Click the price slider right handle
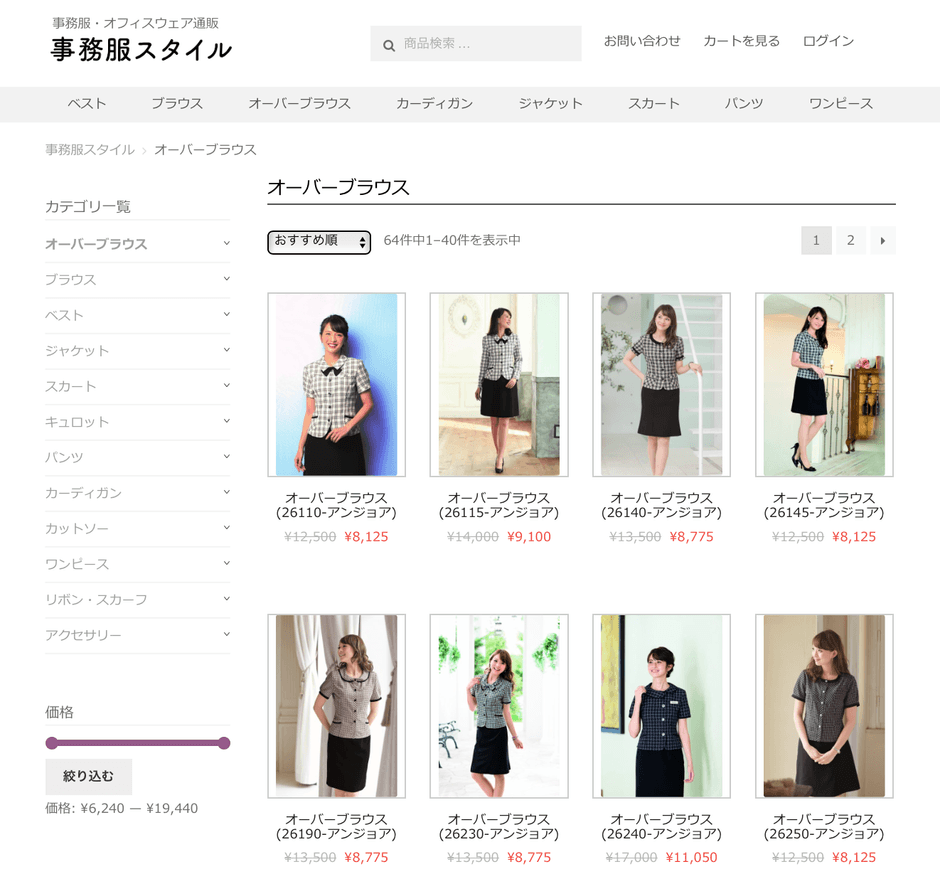This screenshot has height=872, width=940. (224, 743)
